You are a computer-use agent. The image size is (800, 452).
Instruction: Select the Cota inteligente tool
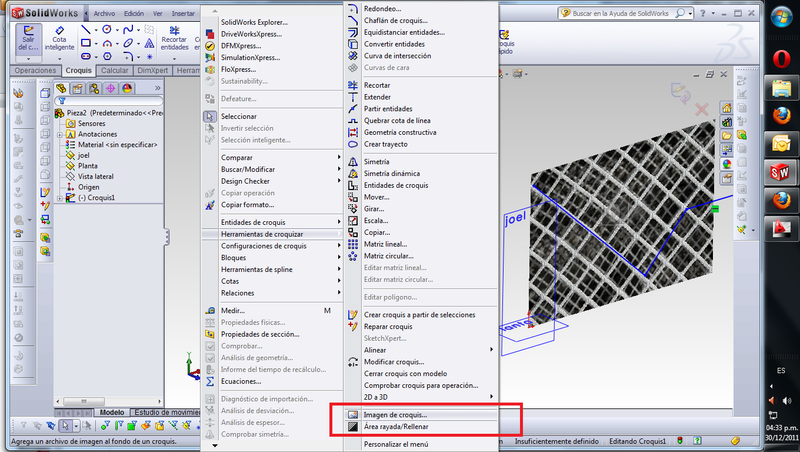coord(59,39)
